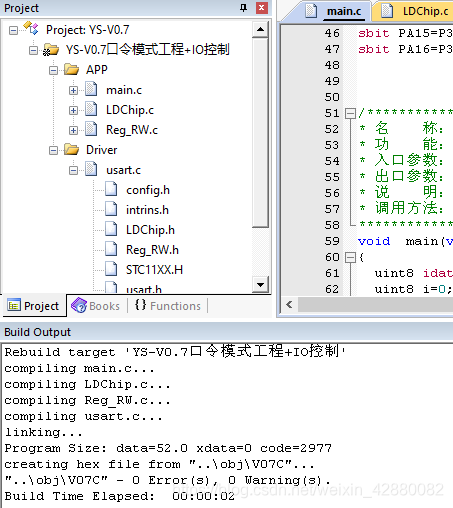
Task: Click project tree scroll down arrow
Action: pos(260,285)
